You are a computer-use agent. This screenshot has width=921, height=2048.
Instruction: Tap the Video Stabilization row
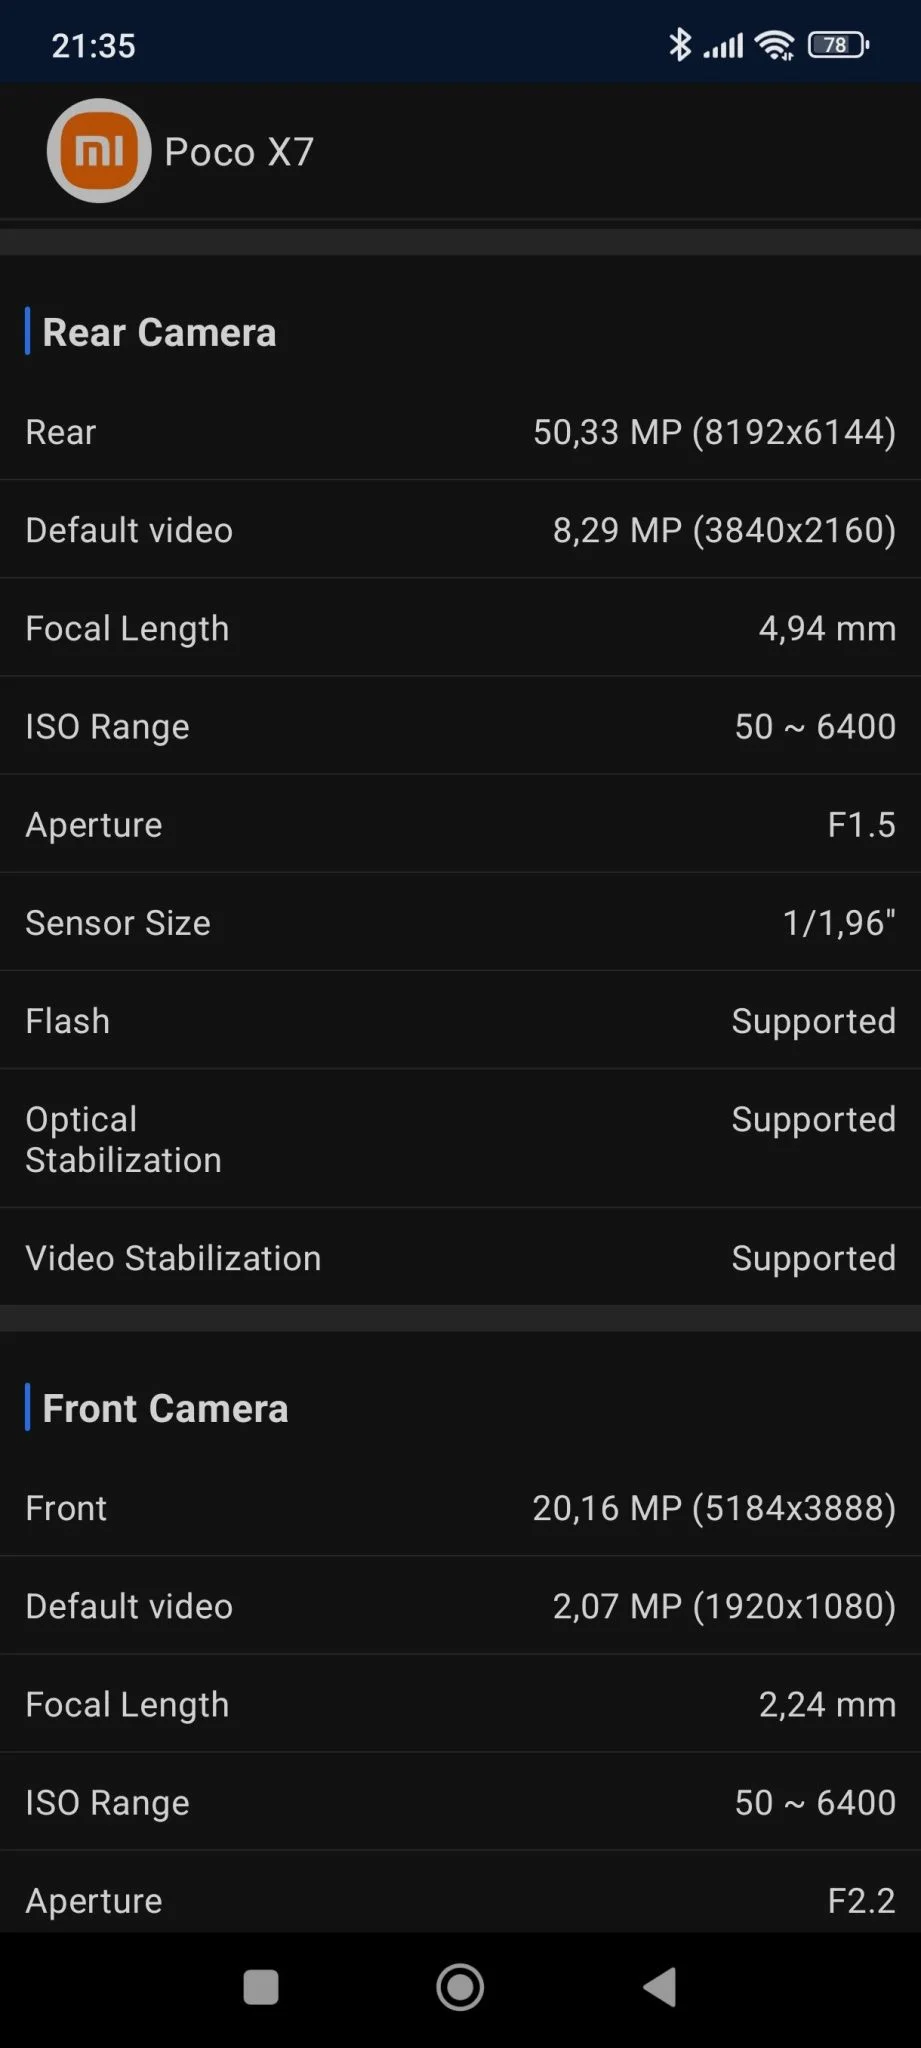460,1258
